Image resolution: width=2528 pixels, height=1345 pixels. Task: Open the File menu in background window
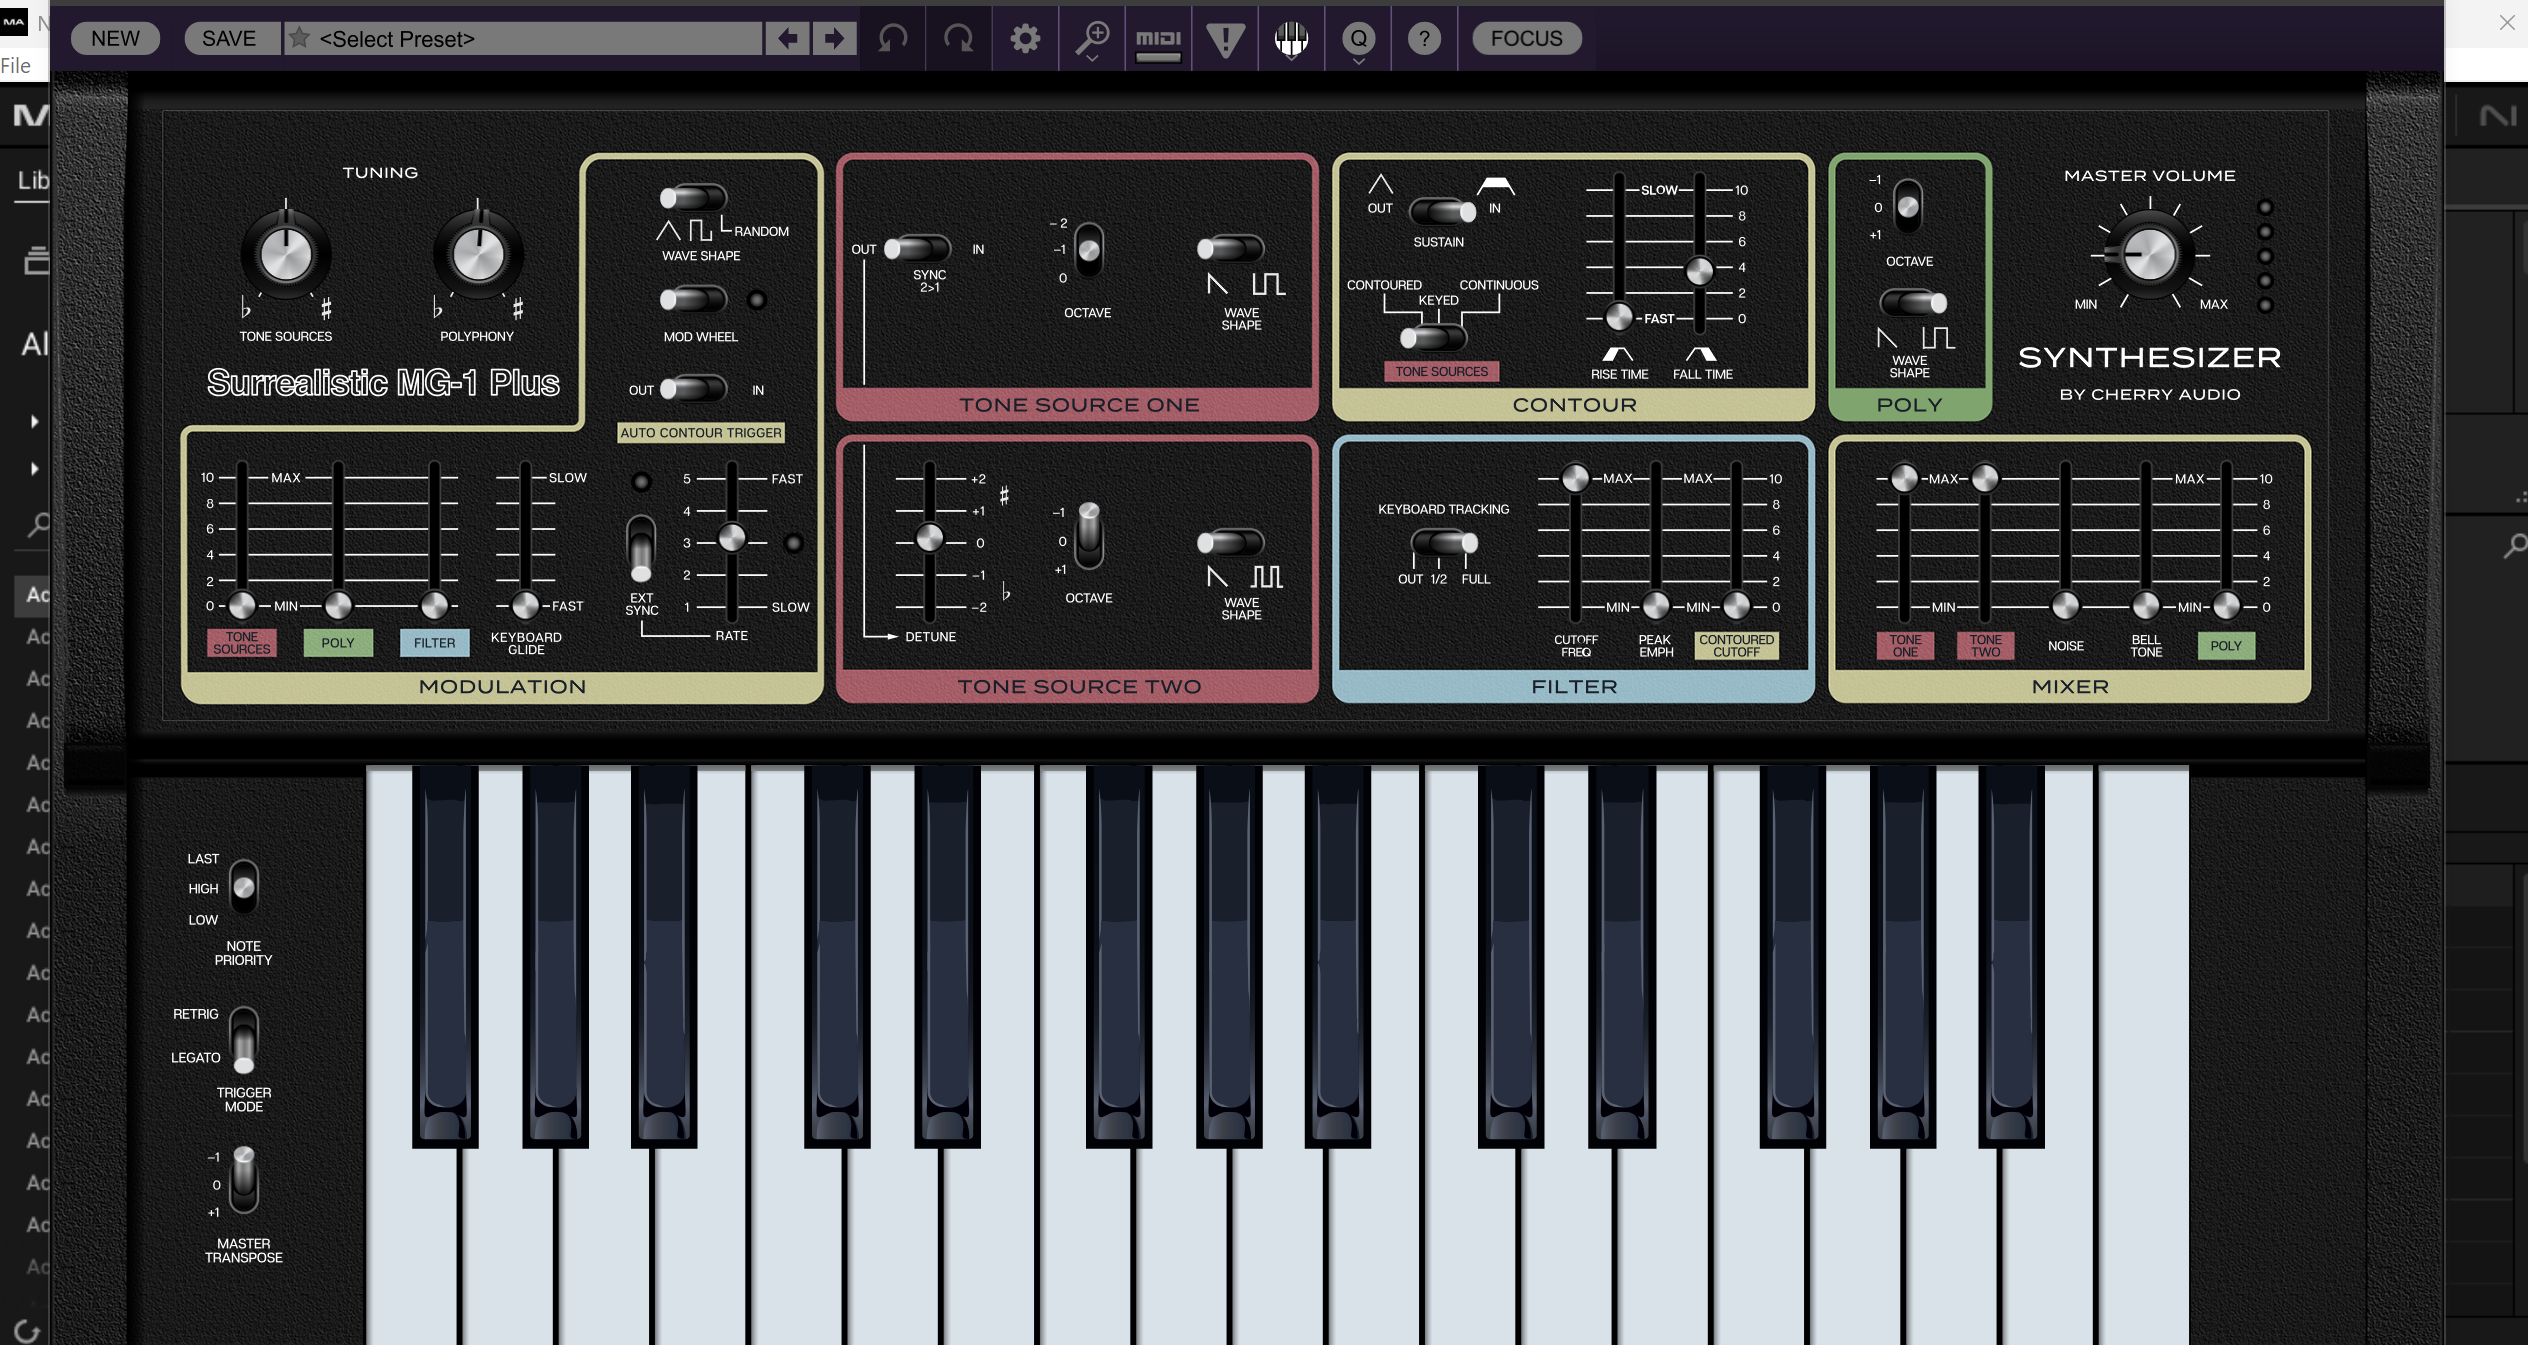click(x=15, y=66)
